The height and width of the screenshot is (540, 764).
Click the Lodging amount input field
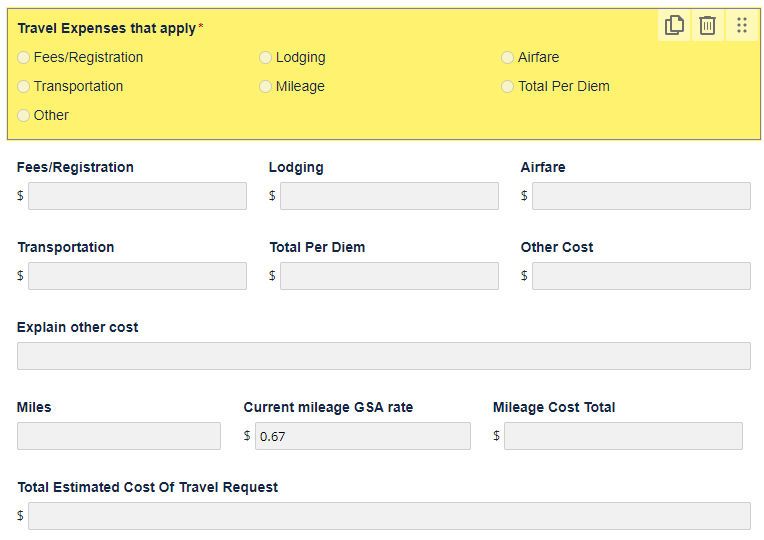(389, 196)
